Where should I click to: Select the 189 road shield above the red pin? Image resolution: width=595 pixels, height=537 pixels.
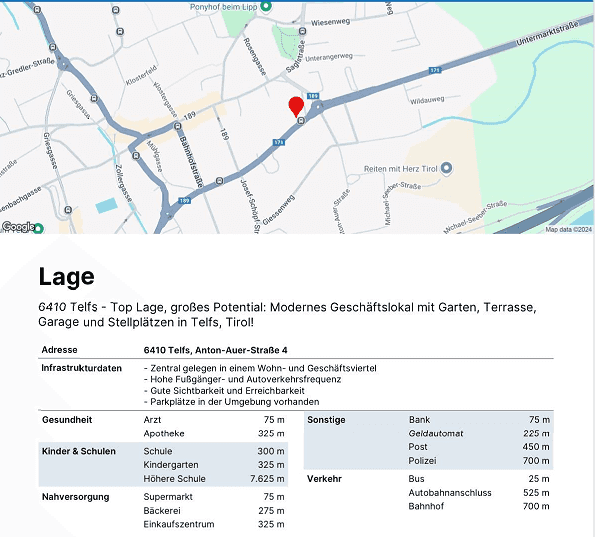click(313, 96)
